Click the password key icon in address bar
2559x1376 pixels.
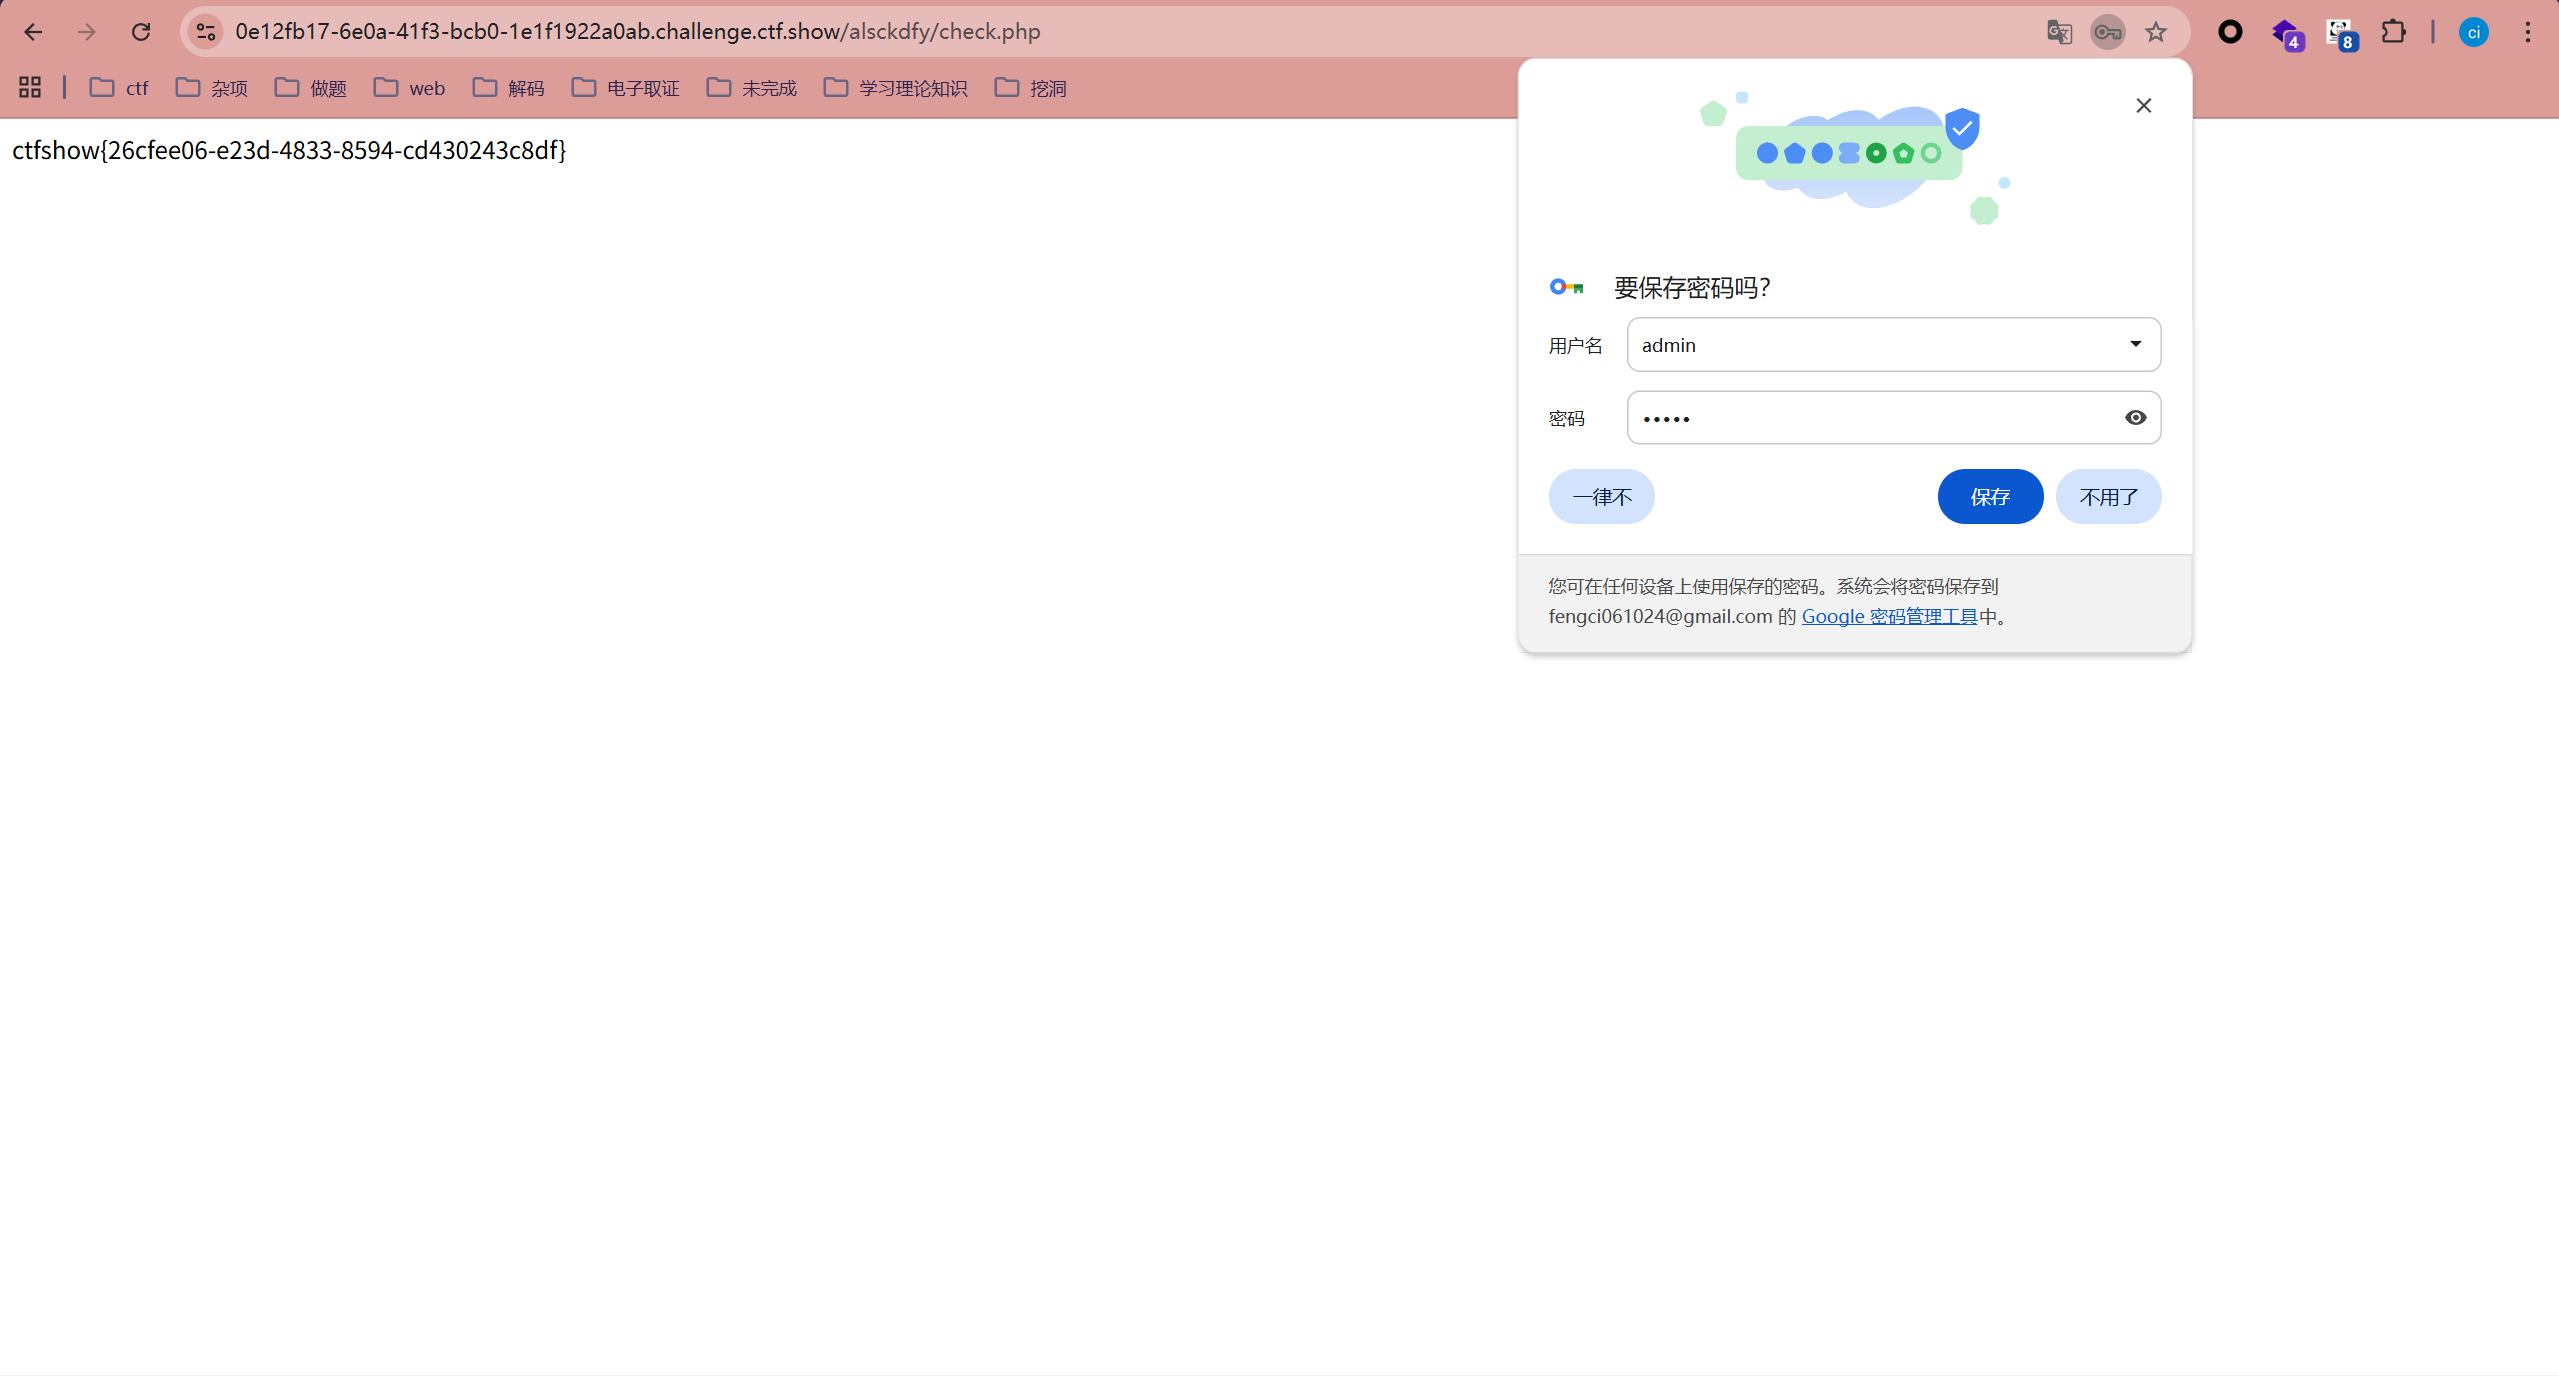(2107, 32)
